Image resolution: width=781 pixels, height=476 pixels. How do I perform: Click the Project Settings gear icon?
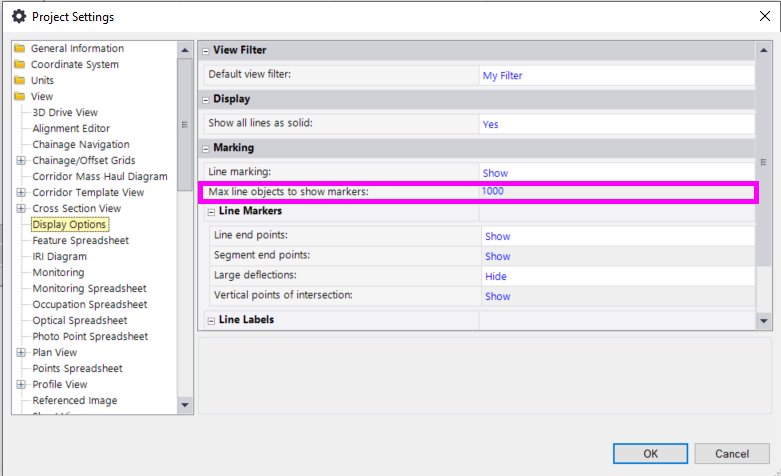(17, 16)
